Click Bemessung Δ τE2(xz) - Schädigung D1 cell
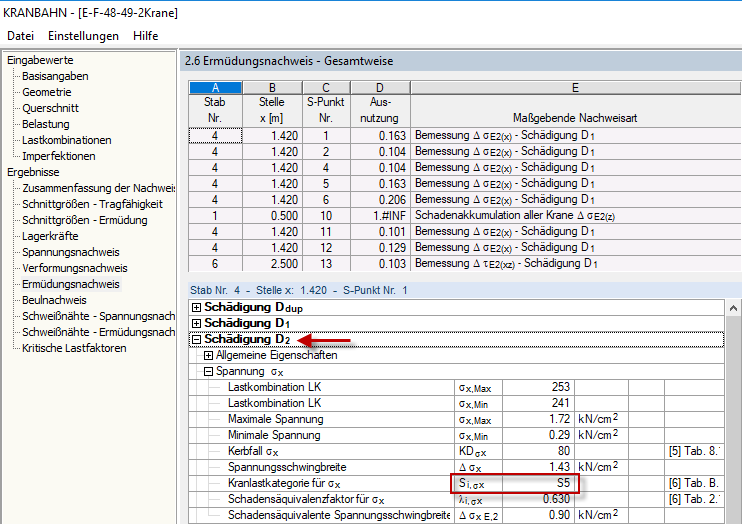This screenshot has width=742, height=524. point(575,264)
